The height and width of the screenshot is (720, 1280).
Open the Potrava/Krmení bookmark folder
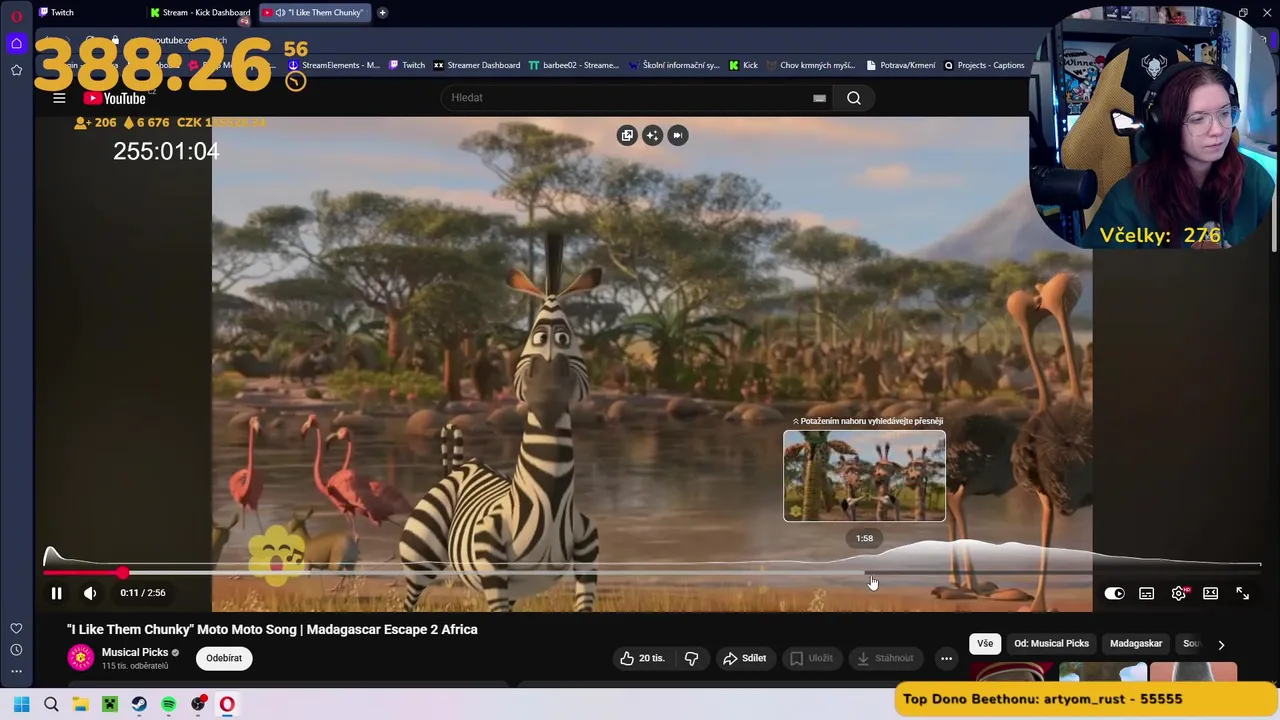[x=901, y=65]
